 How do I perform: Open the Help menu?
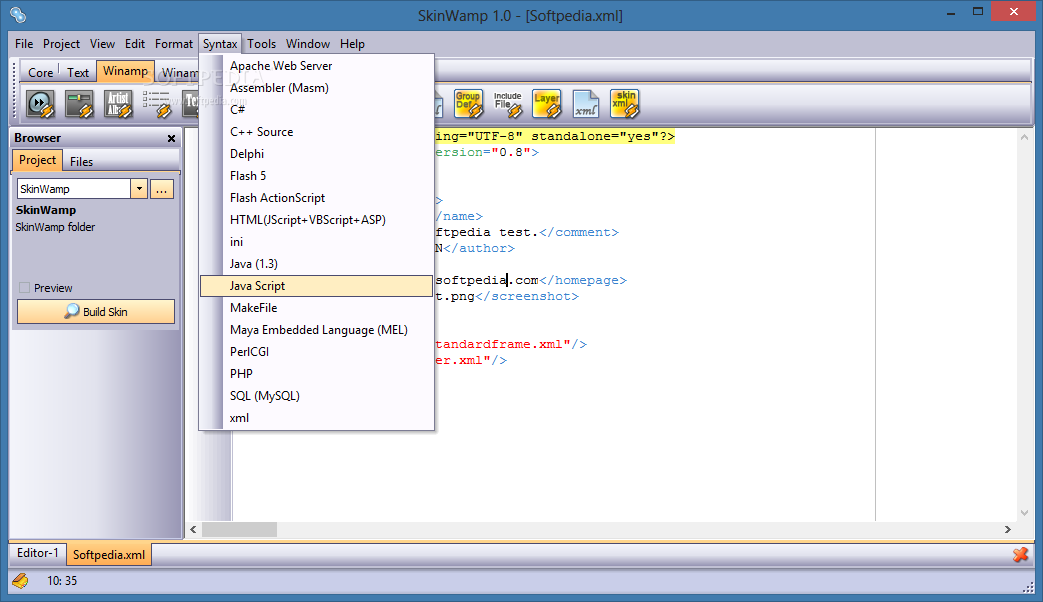352,44
